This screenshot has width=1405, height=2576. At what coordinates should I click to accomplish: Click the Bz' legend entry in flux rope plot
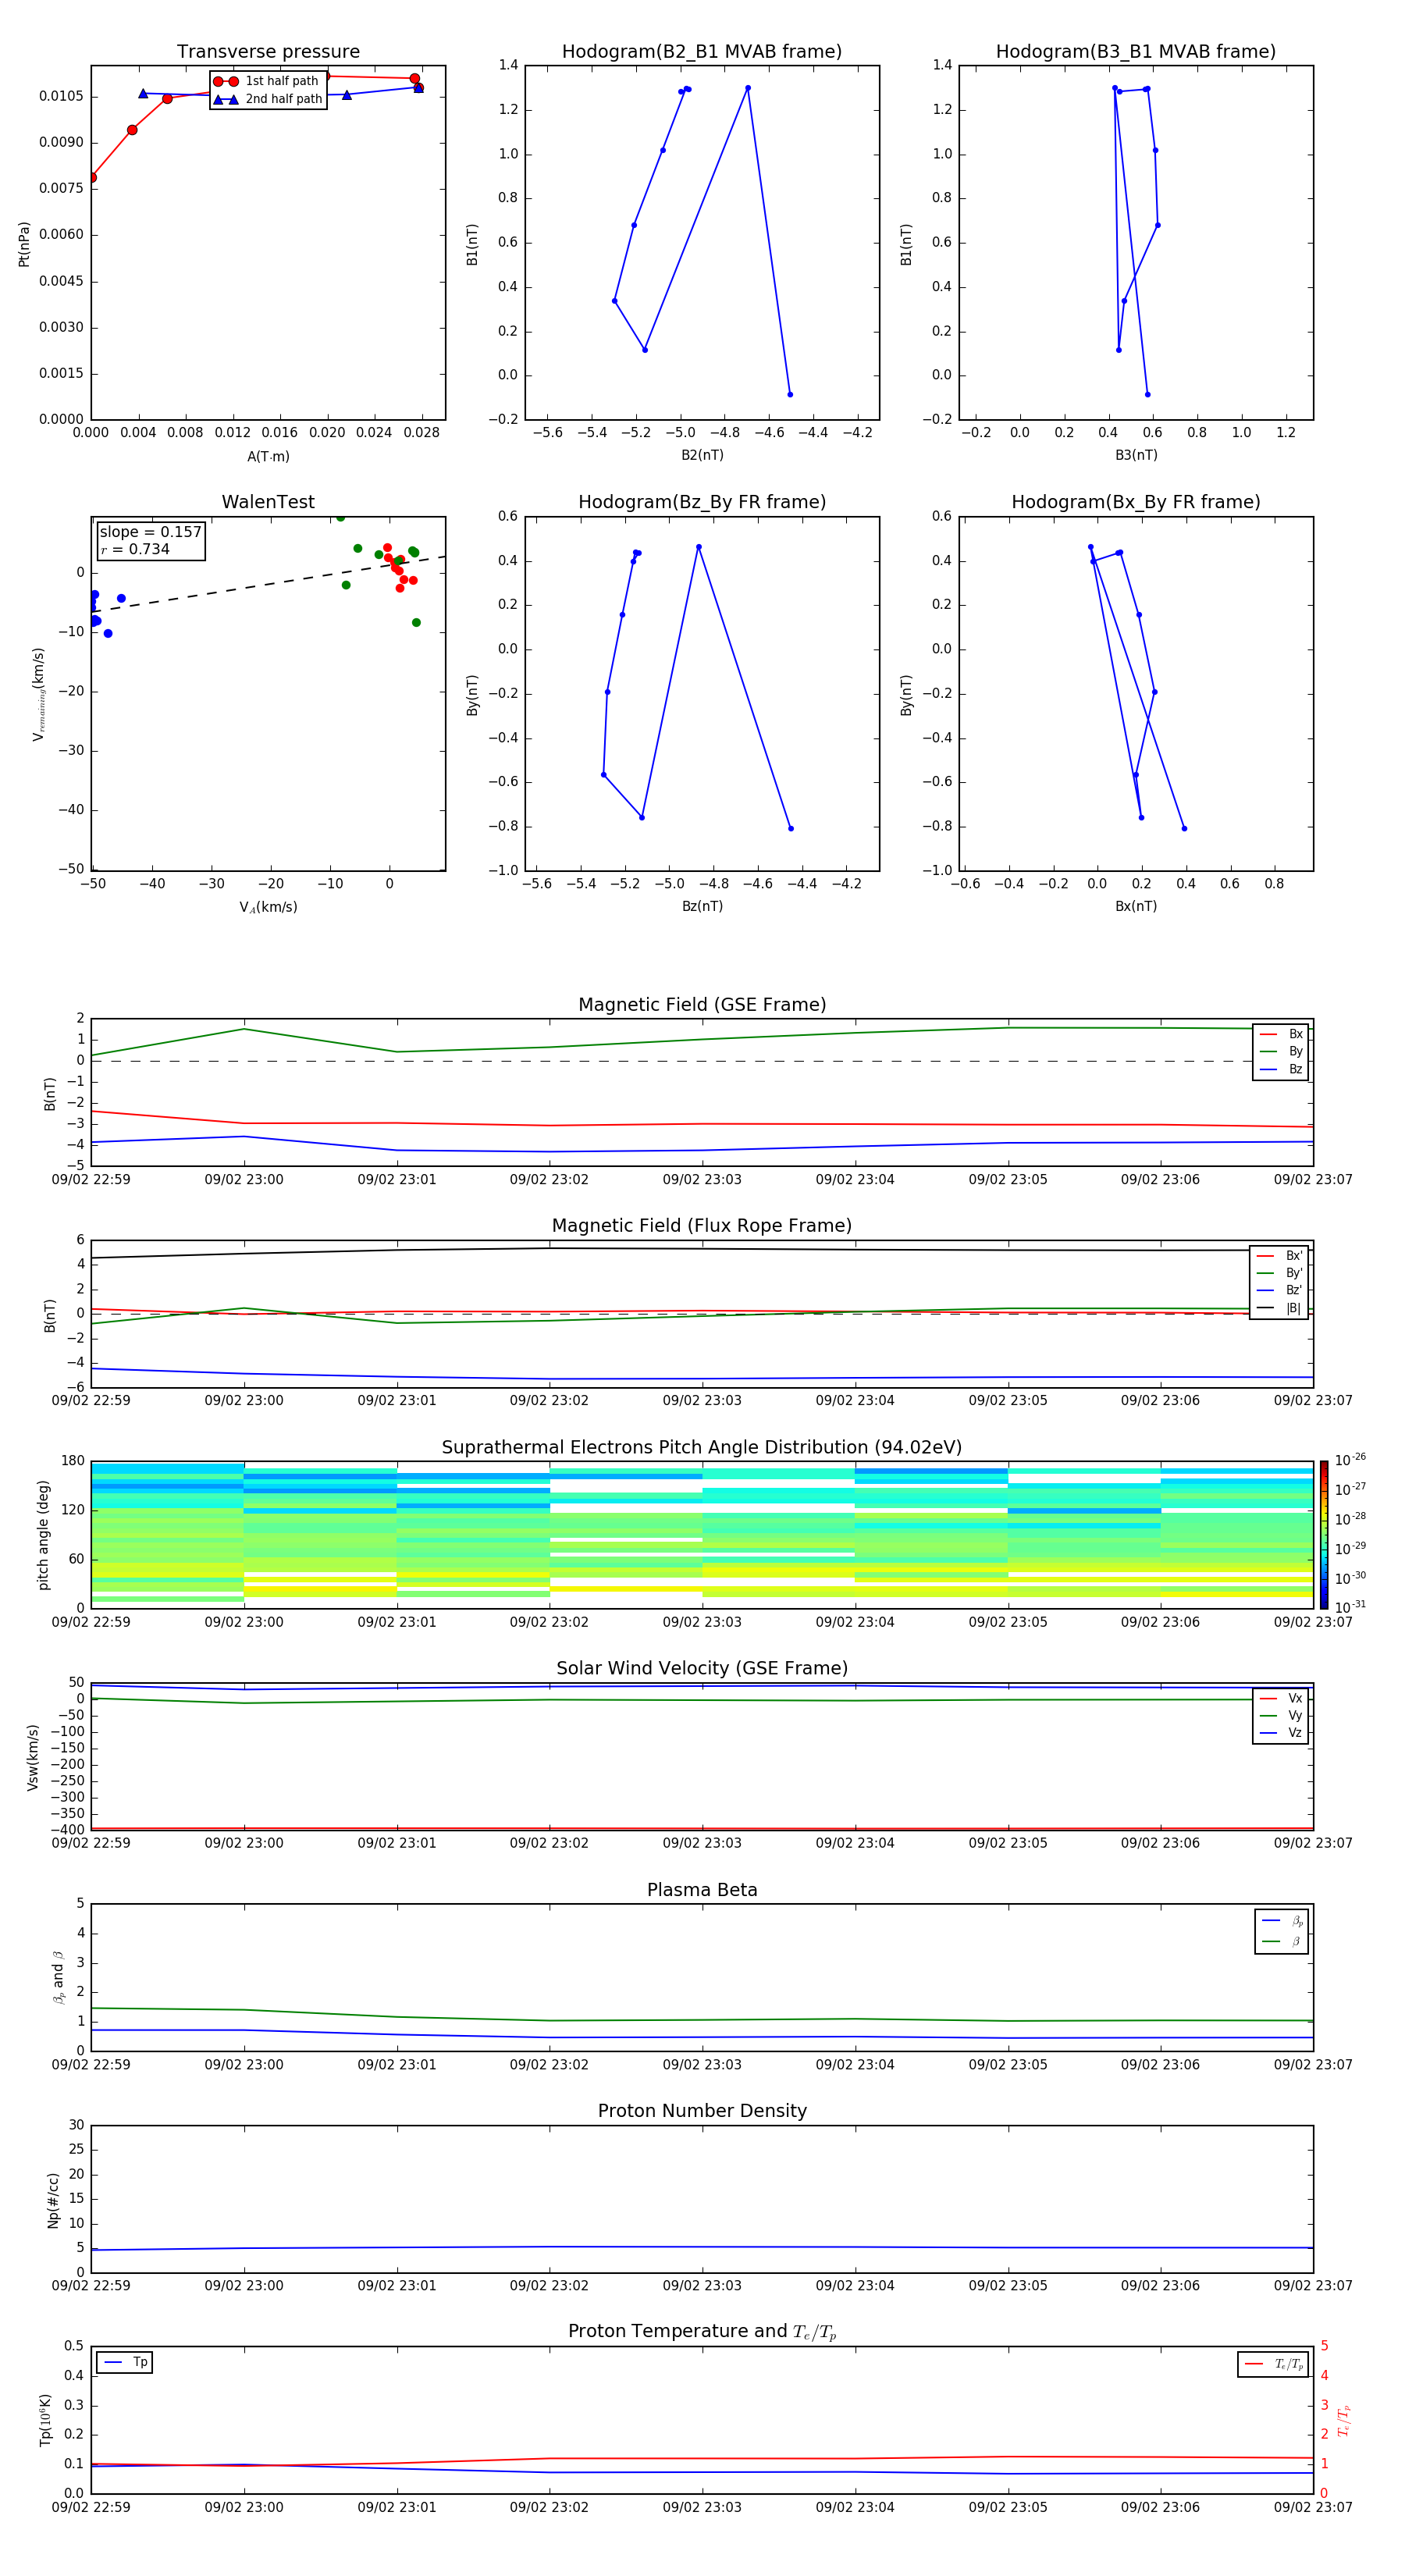[1280, 1290]
